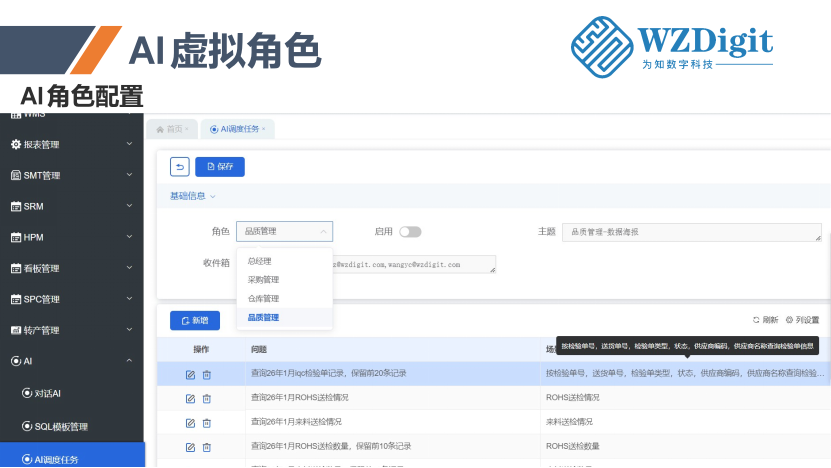Collapse the 基础信息 section
Image resolution: width=831 pixels, height=468 pixels.
pos(192,196)
